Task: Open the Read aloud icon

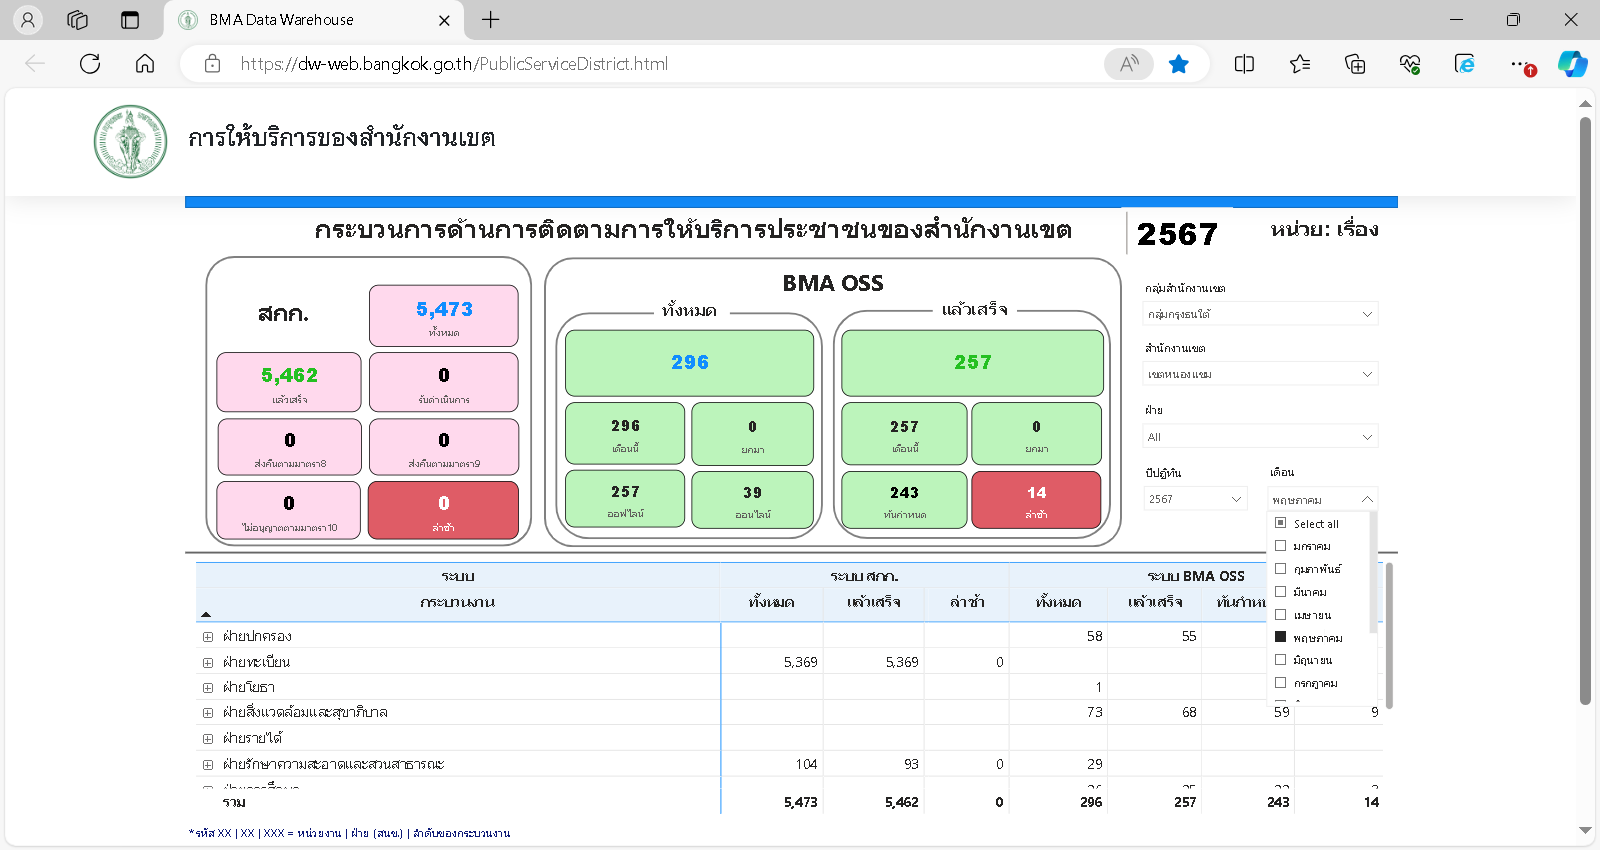Action: pos(1128,64)
